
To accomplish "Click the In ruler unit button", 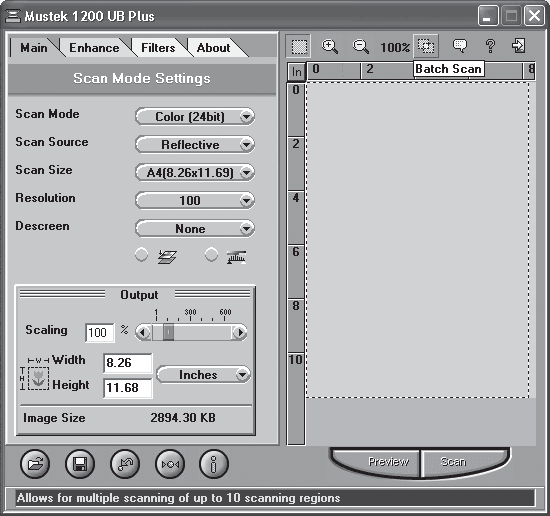I will click(296, 72).
